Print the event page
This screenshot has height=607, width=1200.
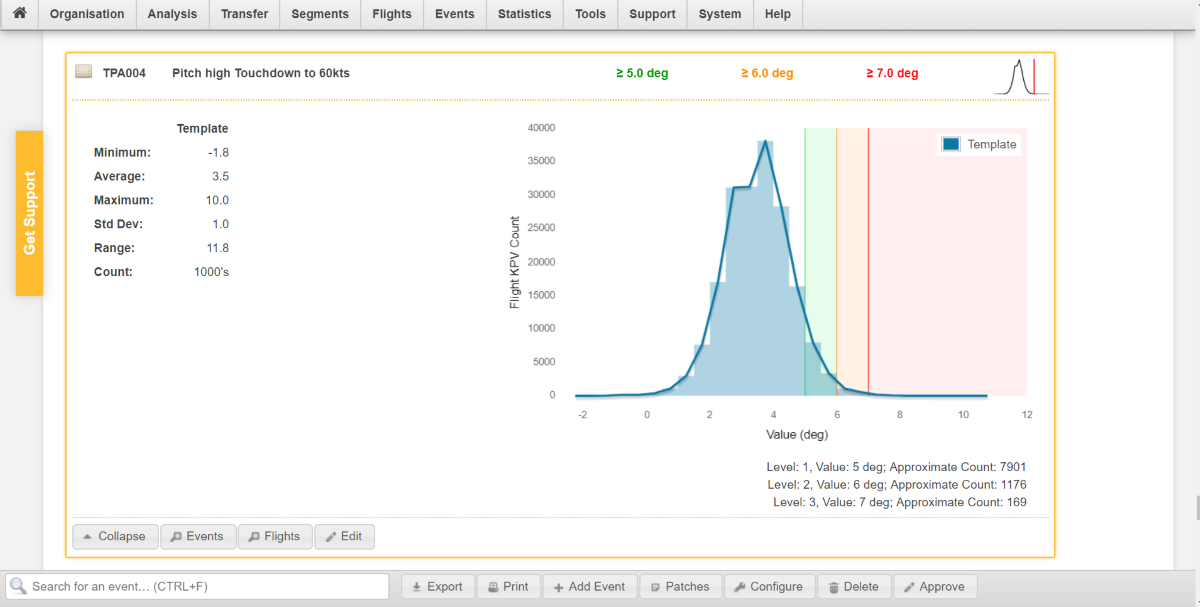coord(508,587)
